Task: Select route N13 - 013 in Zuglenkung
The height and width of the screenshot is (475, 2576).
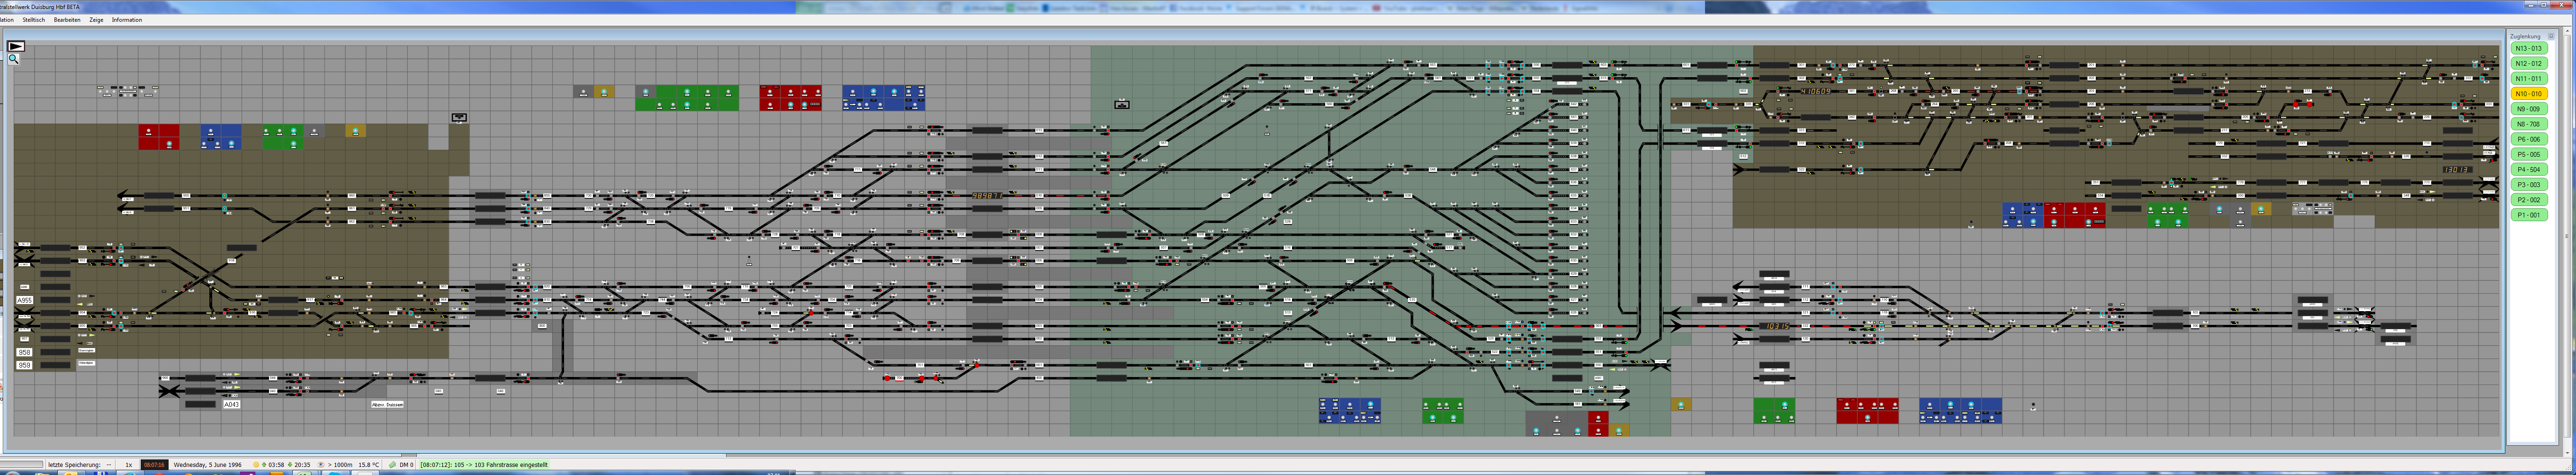Action: 2529,48
